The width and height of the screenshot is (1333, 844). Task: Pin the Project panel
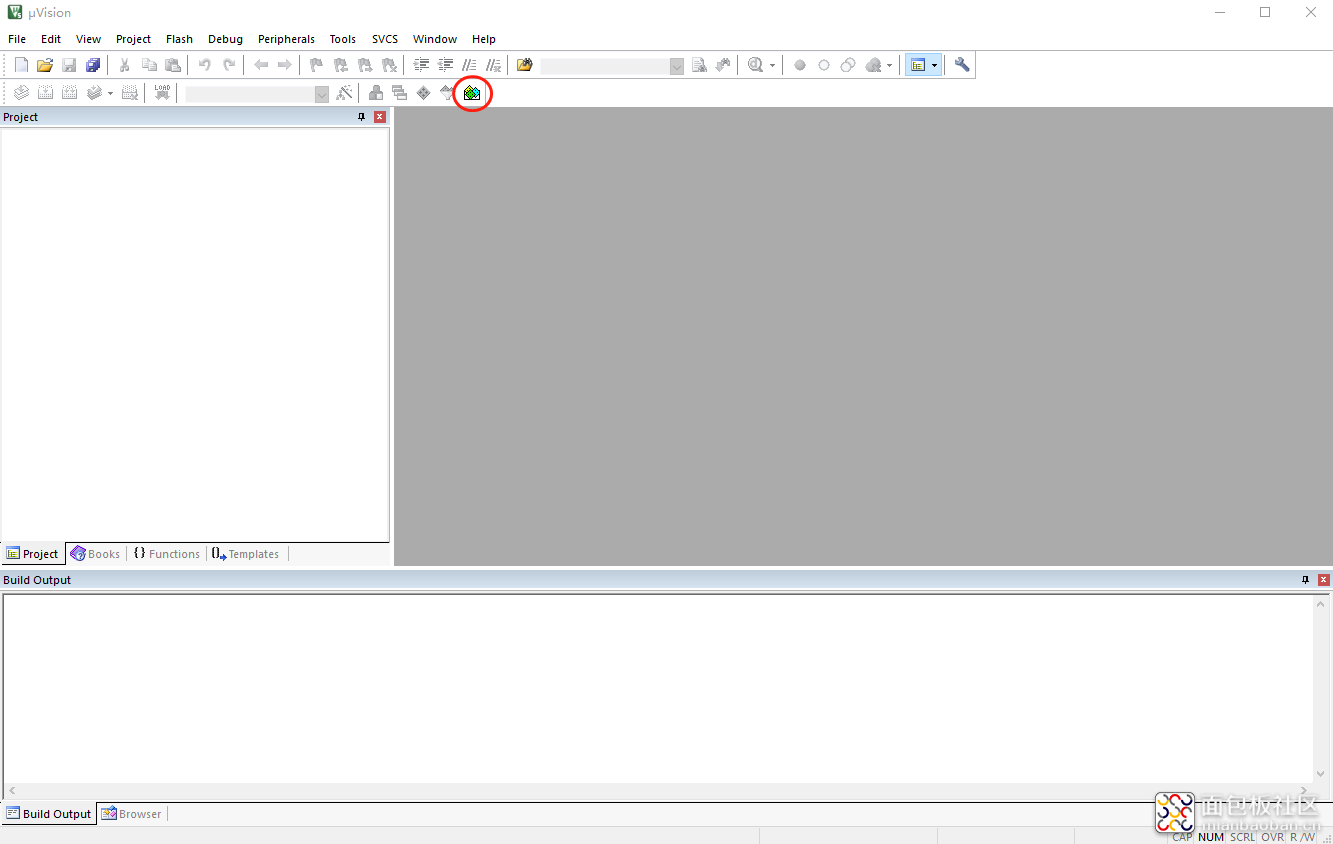coord(362,117)
